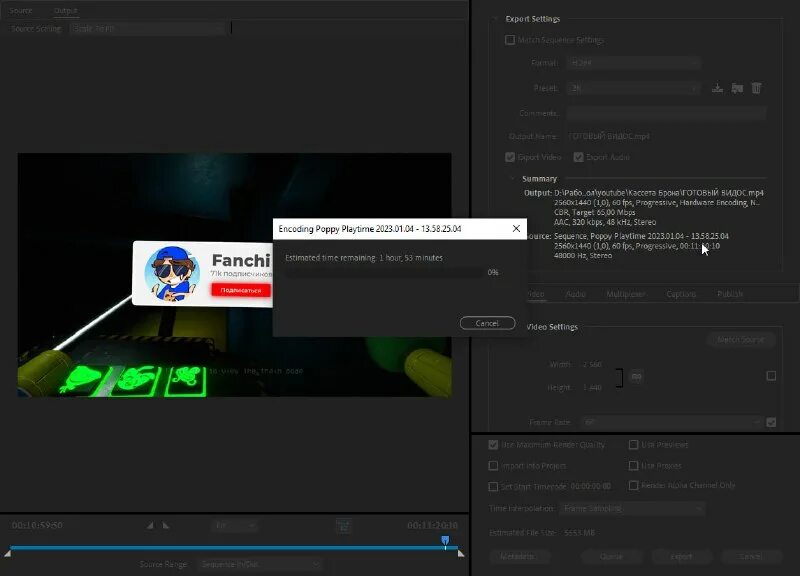The image size is (800, 576).
Task: Click the video preview image
Action: pos(234,275)
